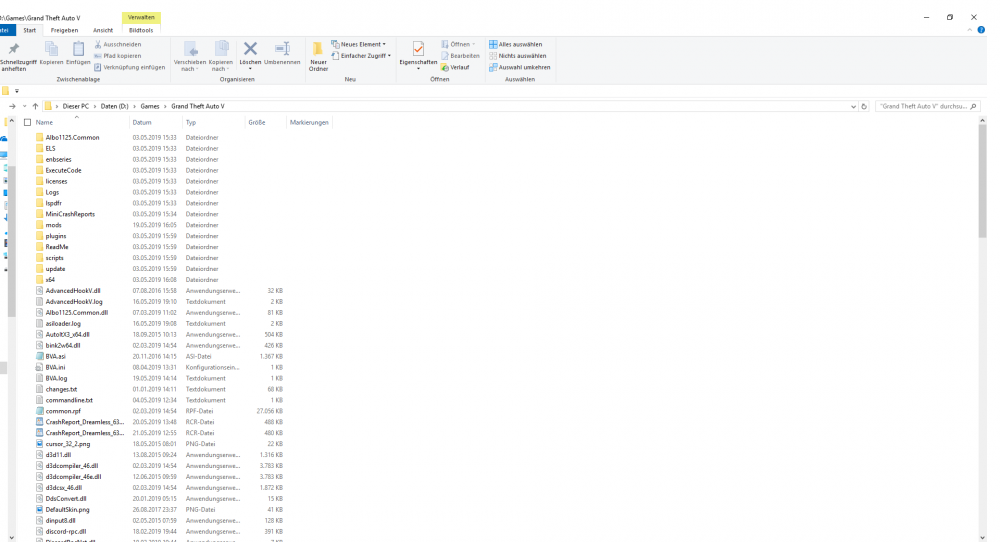Click Alles auswählen to select all items
The width and height of the screenshot is (1000, 542).
pyautogui.click(x=515, y=45)
